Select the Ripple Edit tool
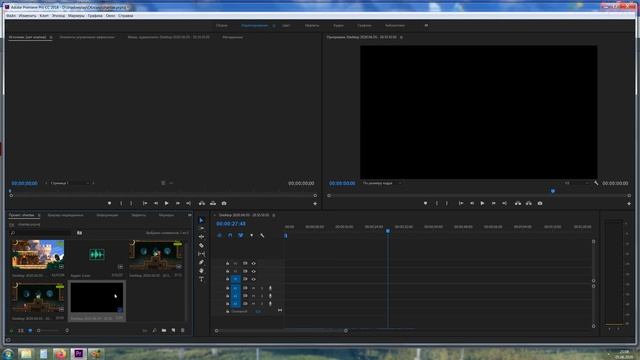640x360 pixels. (x=201, y=237)
